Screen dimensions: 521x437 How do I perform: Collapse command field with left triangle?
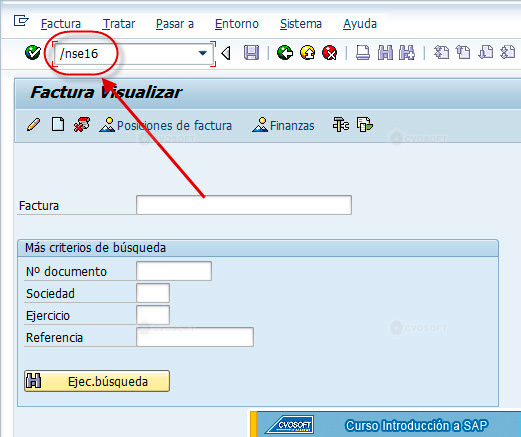click(x=226, y=53)
